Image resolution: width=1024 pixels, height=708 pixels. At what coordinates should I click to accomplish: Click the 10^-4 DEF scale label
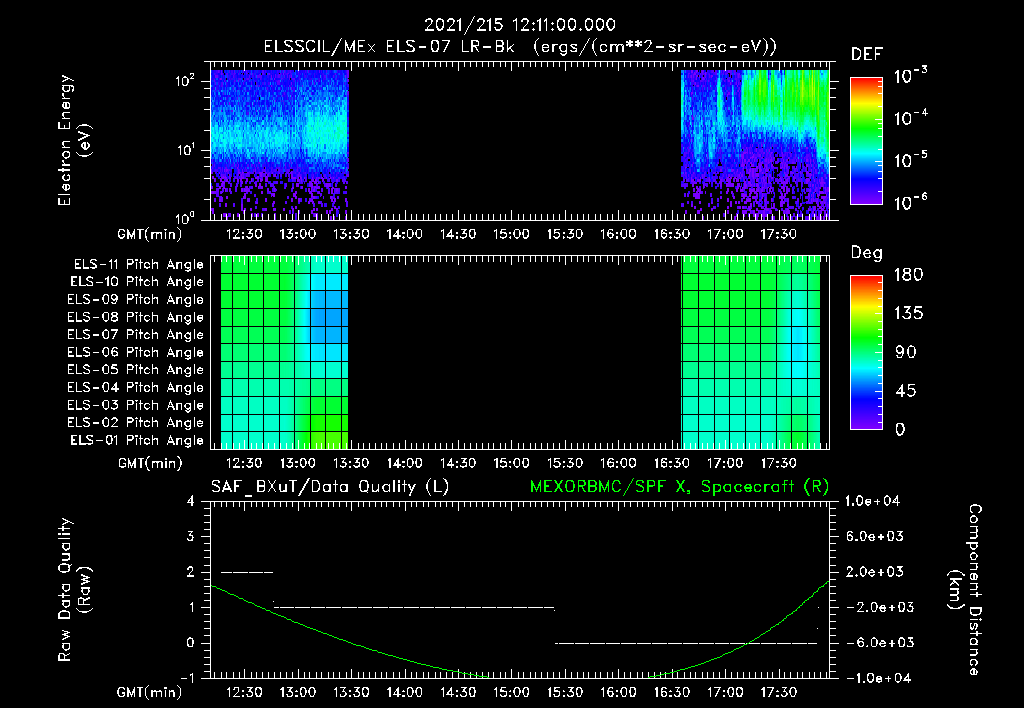tap(910, 118)
